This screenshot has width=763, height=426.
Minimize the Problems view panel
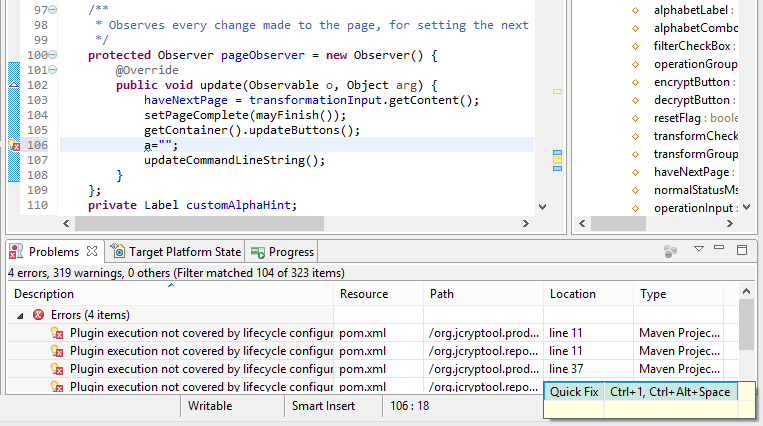[x=719, y=248]
